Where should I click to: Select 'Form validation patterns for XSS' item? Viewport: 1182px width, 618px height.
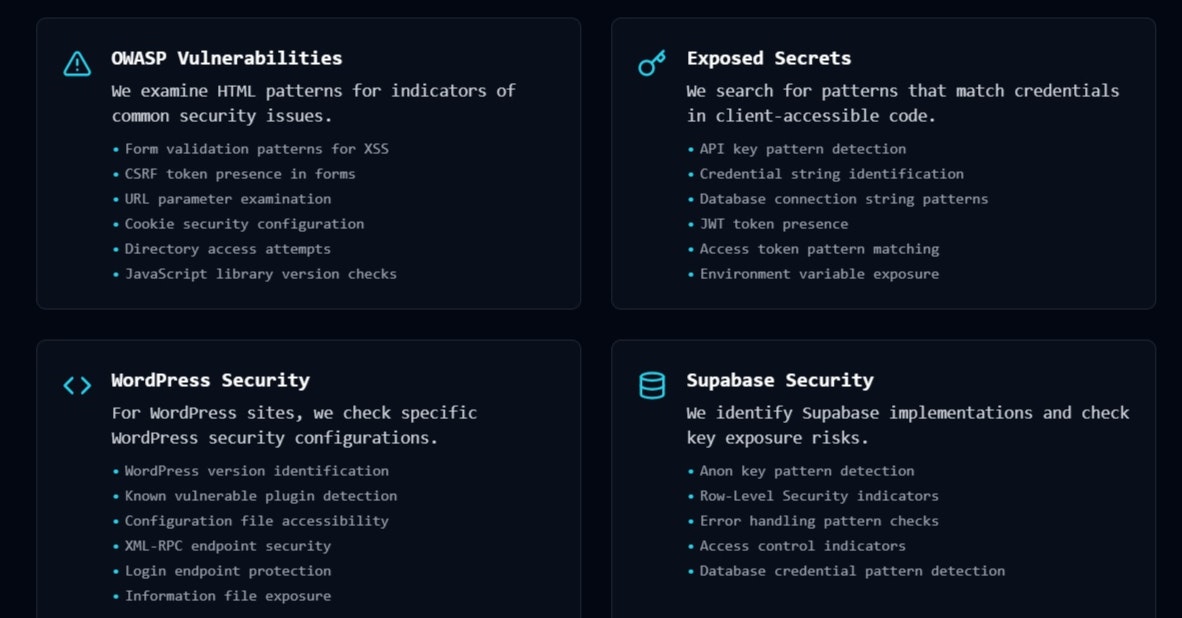256,149
